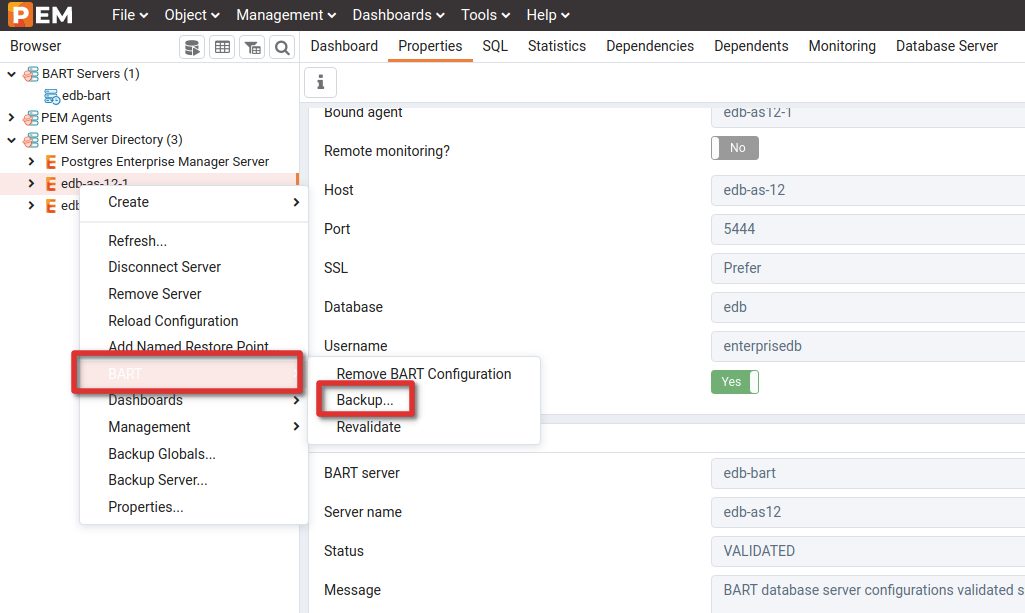Click the BART server field edb-bart
The image size is (1025, 613).
[867, 473]
